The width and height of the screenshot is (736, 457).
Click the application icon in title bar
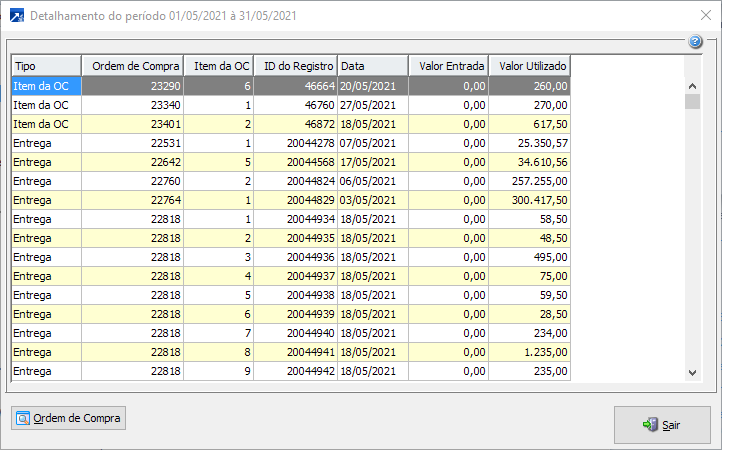[16, 16]
